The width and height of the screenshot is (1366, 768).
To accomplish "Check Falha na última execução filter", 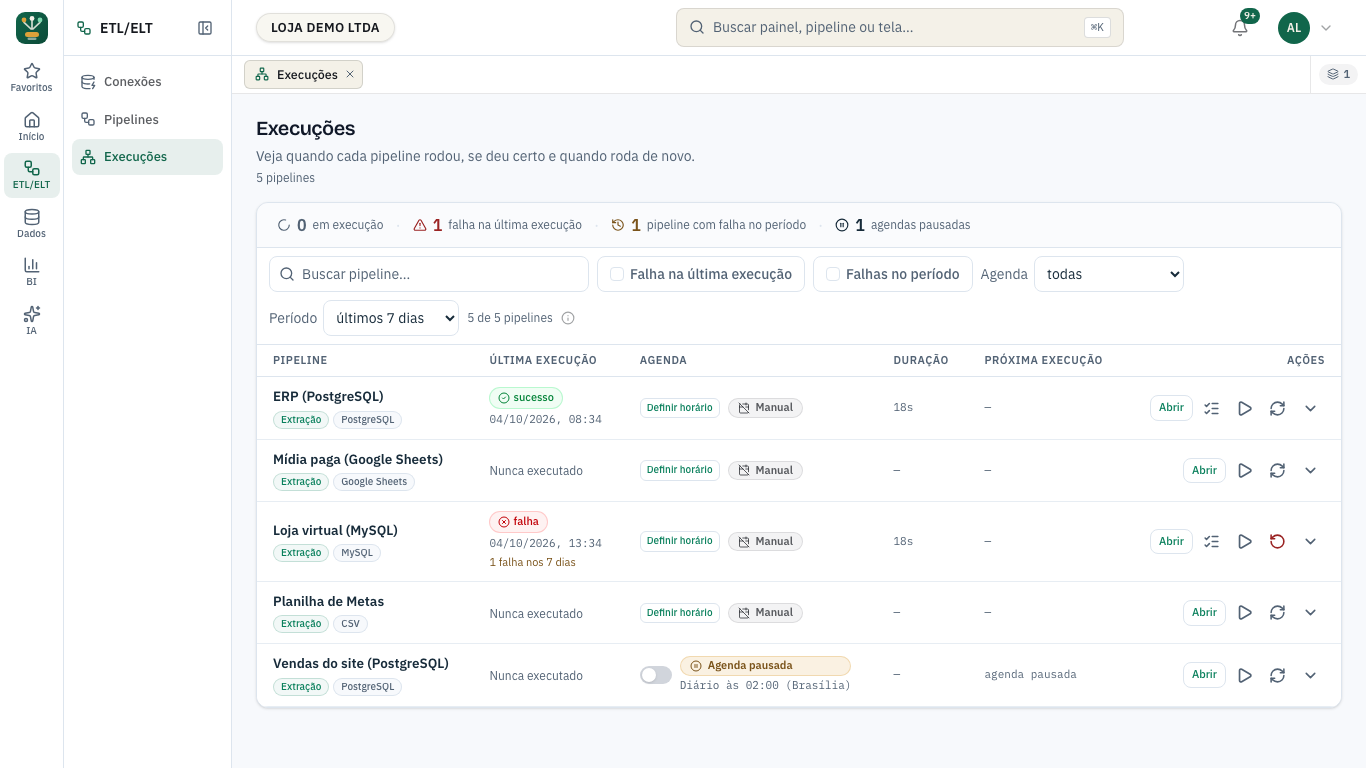I will tap(701, 274).
